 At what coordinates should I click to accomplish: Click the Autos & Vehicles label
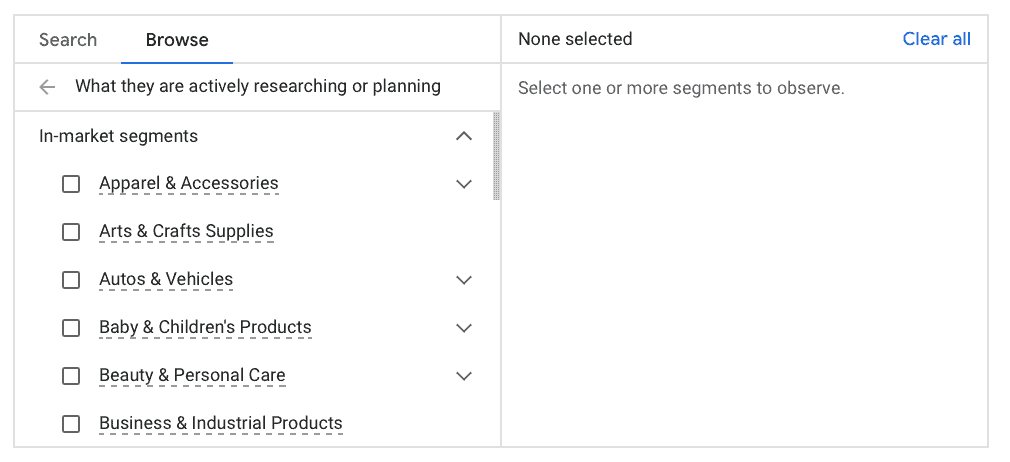[x=166, y=280]
